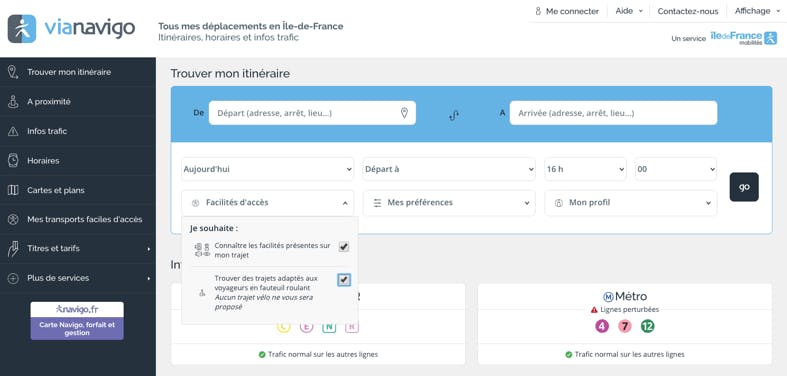Click the pink Metro line 7 badge
Viewport: 787px width, 376px height.
(x=624, y=326)
